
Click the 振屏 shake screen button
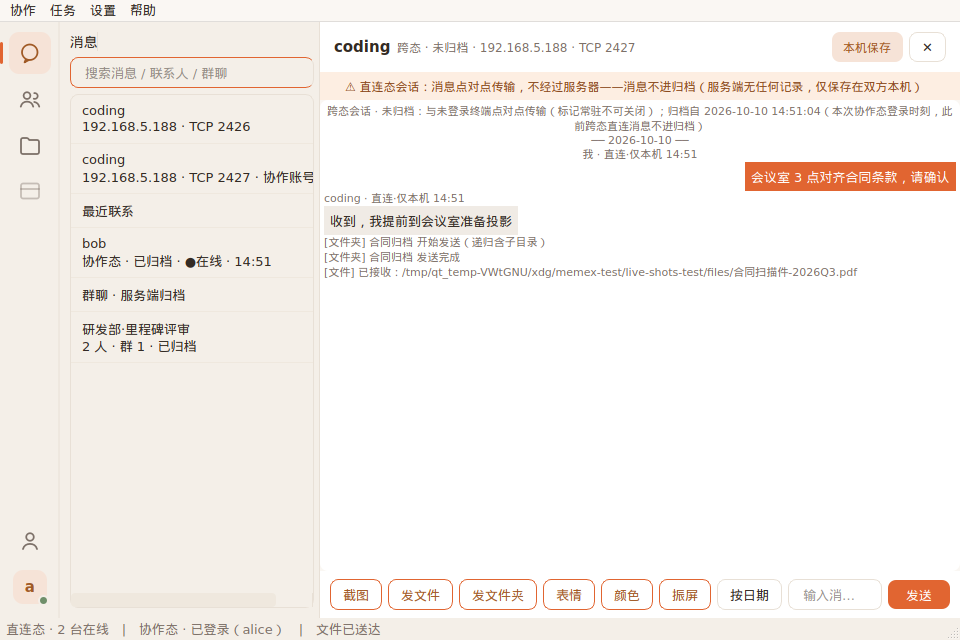684,595
